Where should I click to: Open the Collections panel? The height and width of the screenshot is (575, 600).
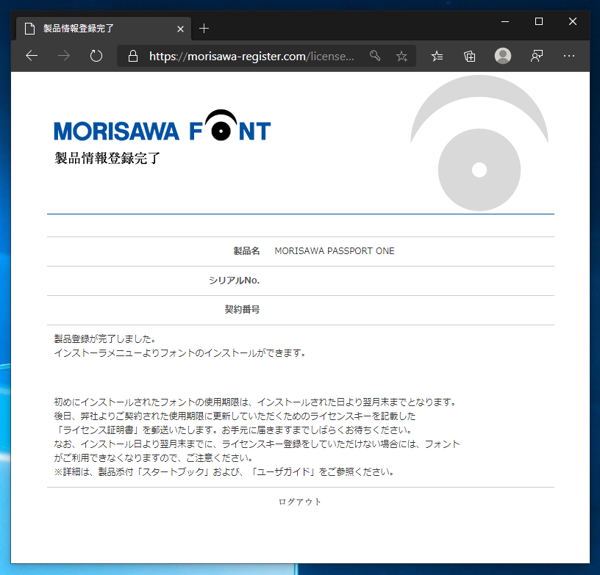click(470, 56)
